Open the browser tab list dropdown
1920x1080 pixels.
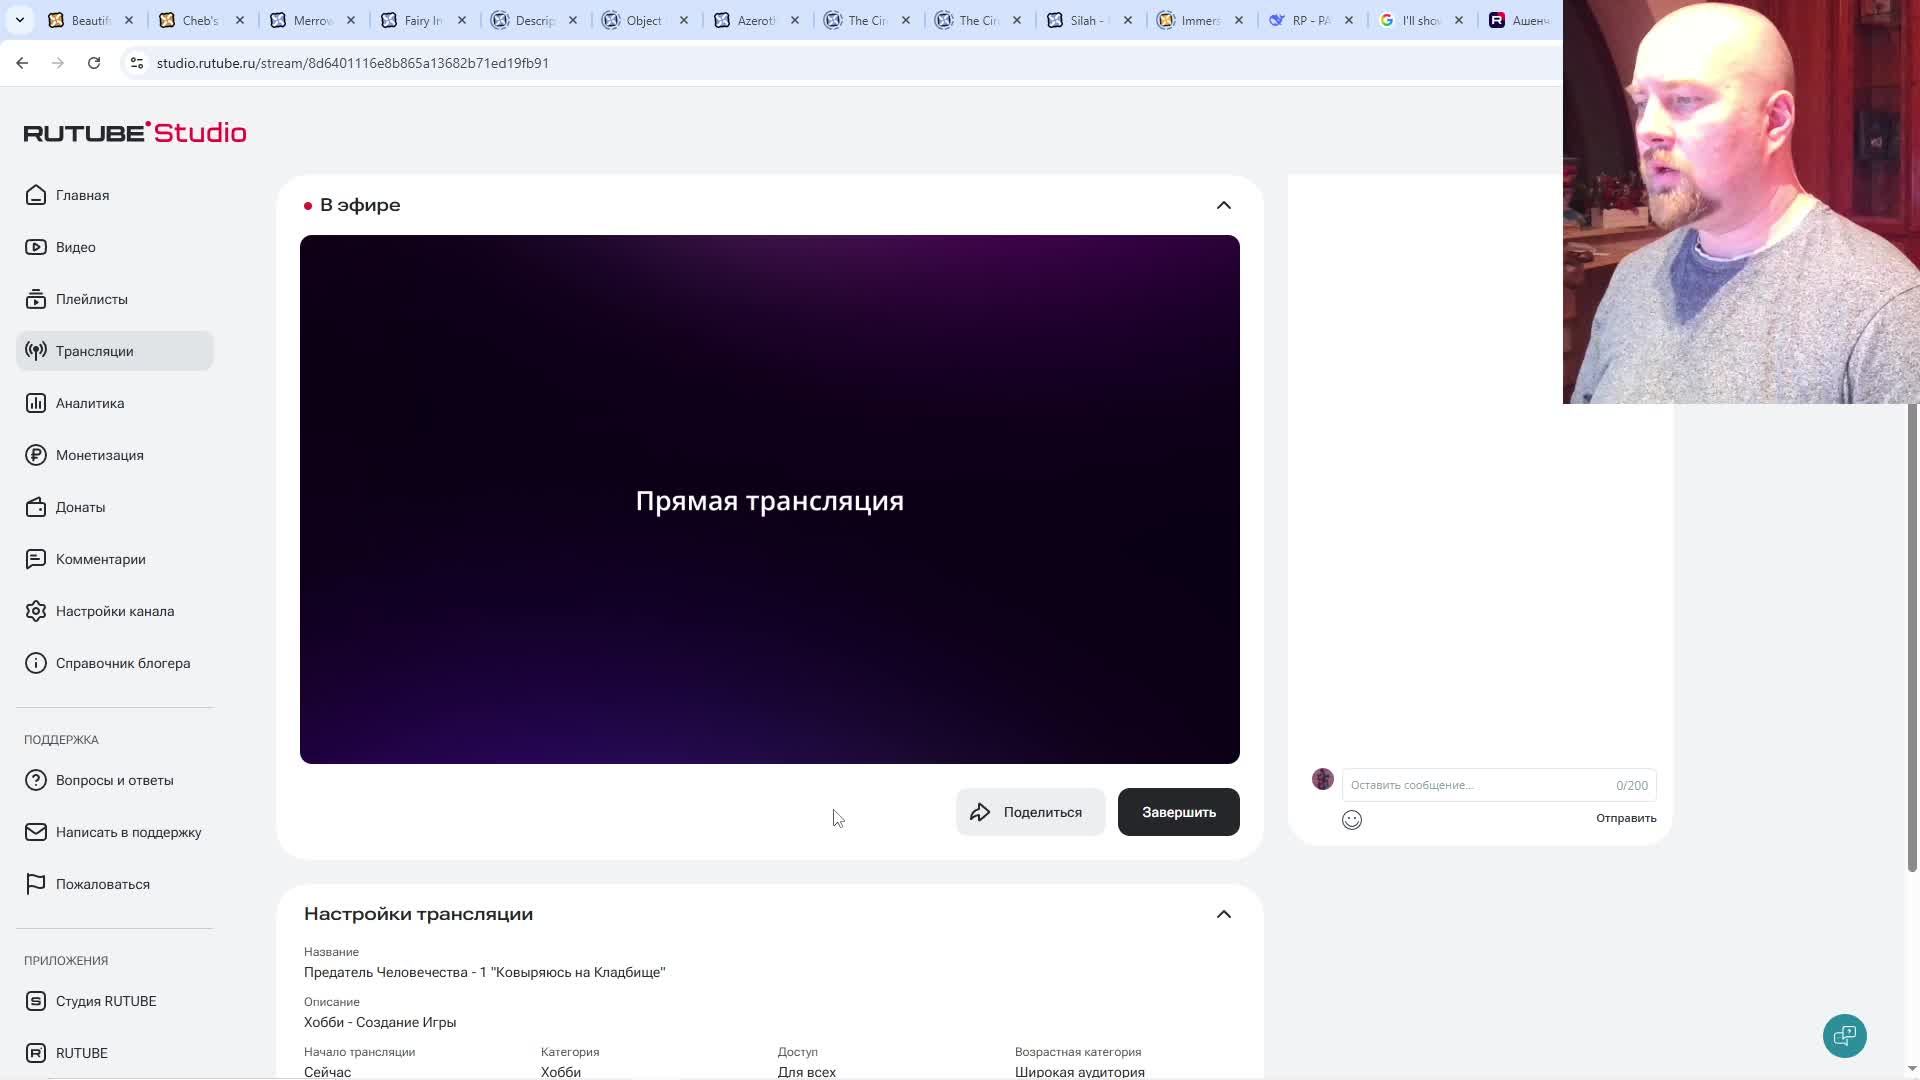click(x=19, y=20)
